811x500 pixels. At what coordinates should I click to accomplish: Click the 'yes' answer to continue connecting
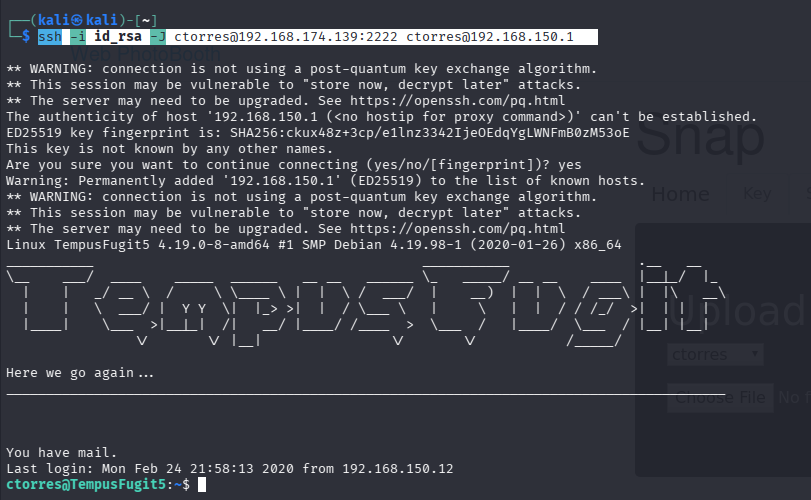(569, 165)
